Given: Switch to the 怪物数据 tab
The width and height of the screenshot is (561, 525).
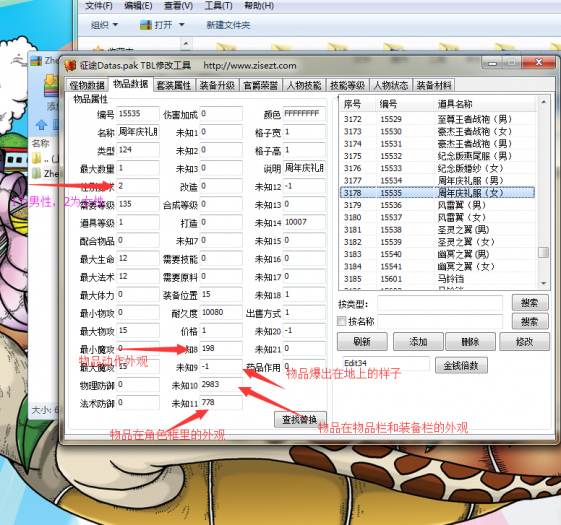Looking at the screenshot, I should (87, 86).
